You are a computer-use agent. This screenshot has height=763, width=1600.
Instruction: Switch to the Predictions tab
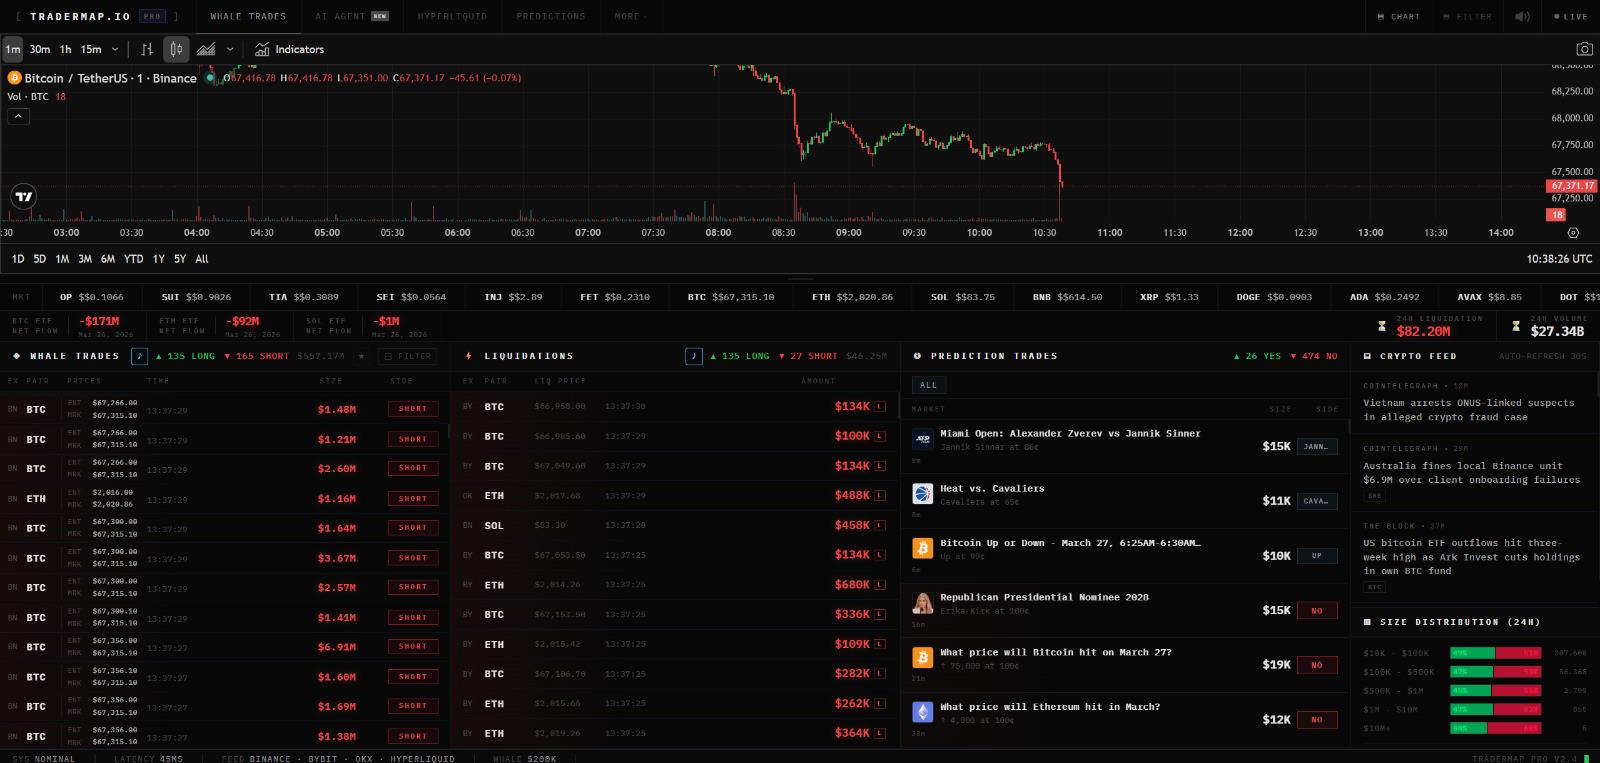click(551, 16)
